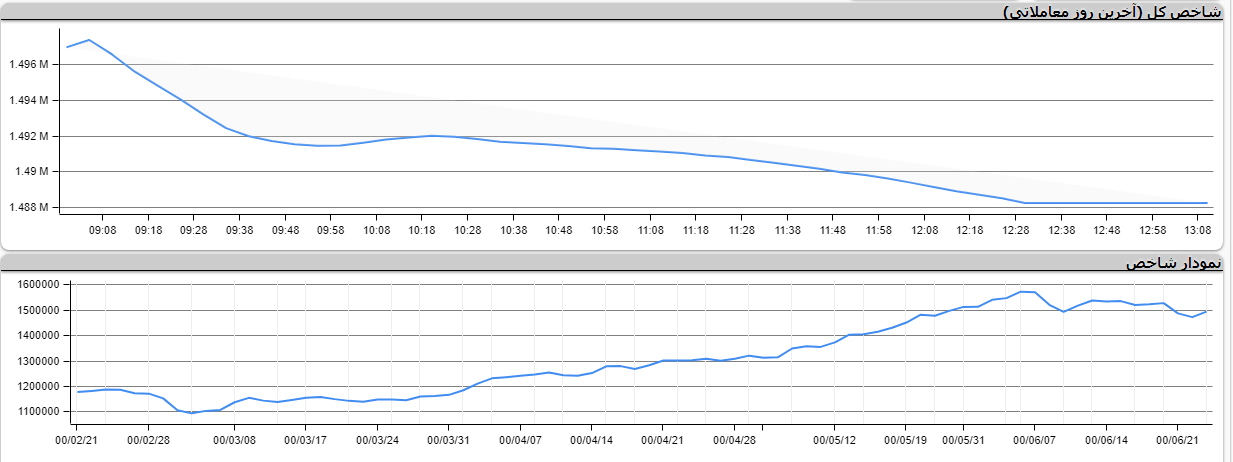1233x462 pixels.
Task: Click the 'شاخص کل (آخرین روز معاملاتی)' panel title
Action: pos(1111,12)
